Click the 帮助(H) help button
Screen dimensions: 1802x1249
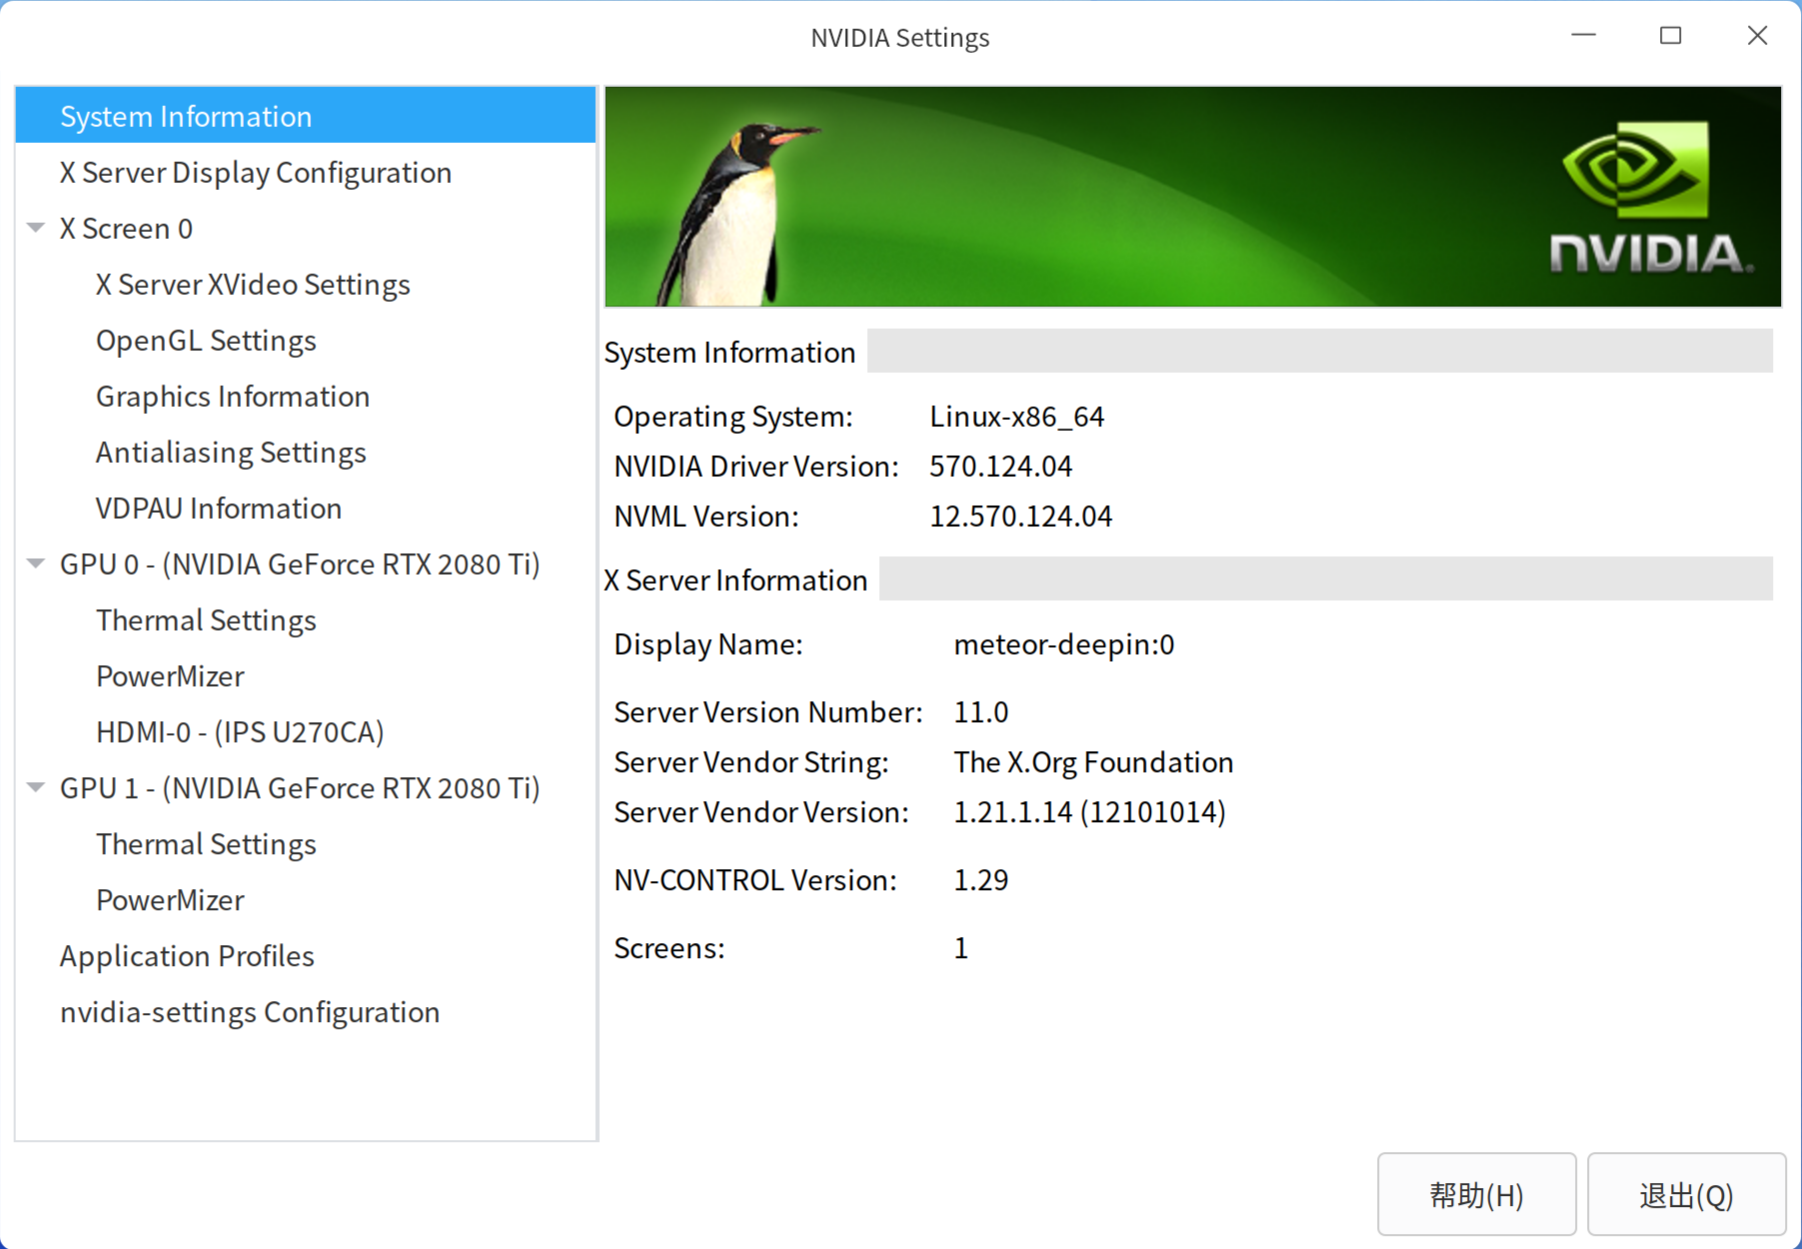(x=1476, y=1194)
